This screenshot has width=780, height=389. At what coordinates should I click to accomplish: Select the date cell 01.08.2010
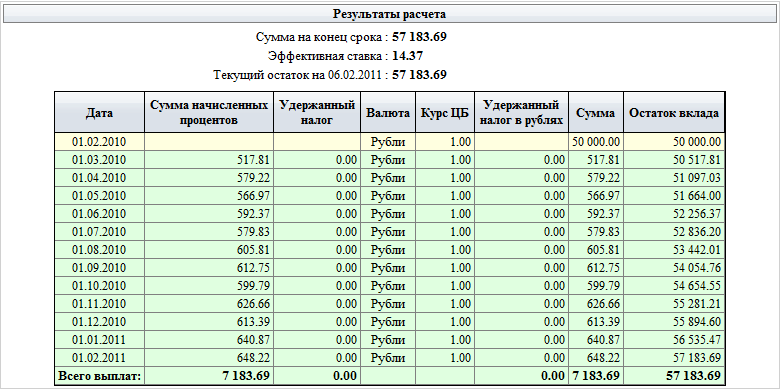click(99, 250)
